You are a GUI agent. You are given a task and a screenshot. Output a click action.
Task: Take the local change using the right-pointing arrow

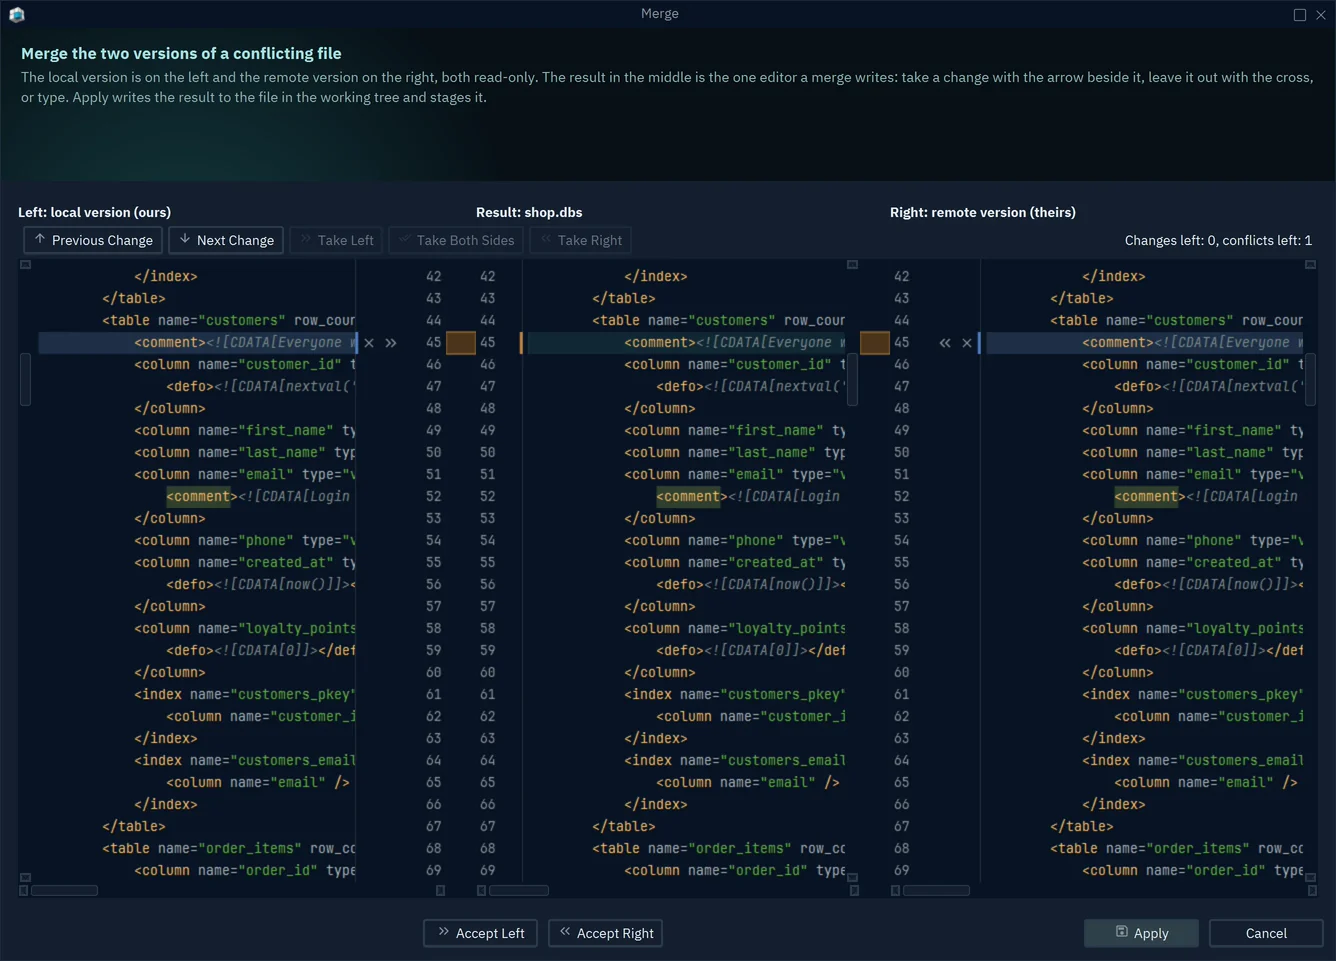point(391,343)
